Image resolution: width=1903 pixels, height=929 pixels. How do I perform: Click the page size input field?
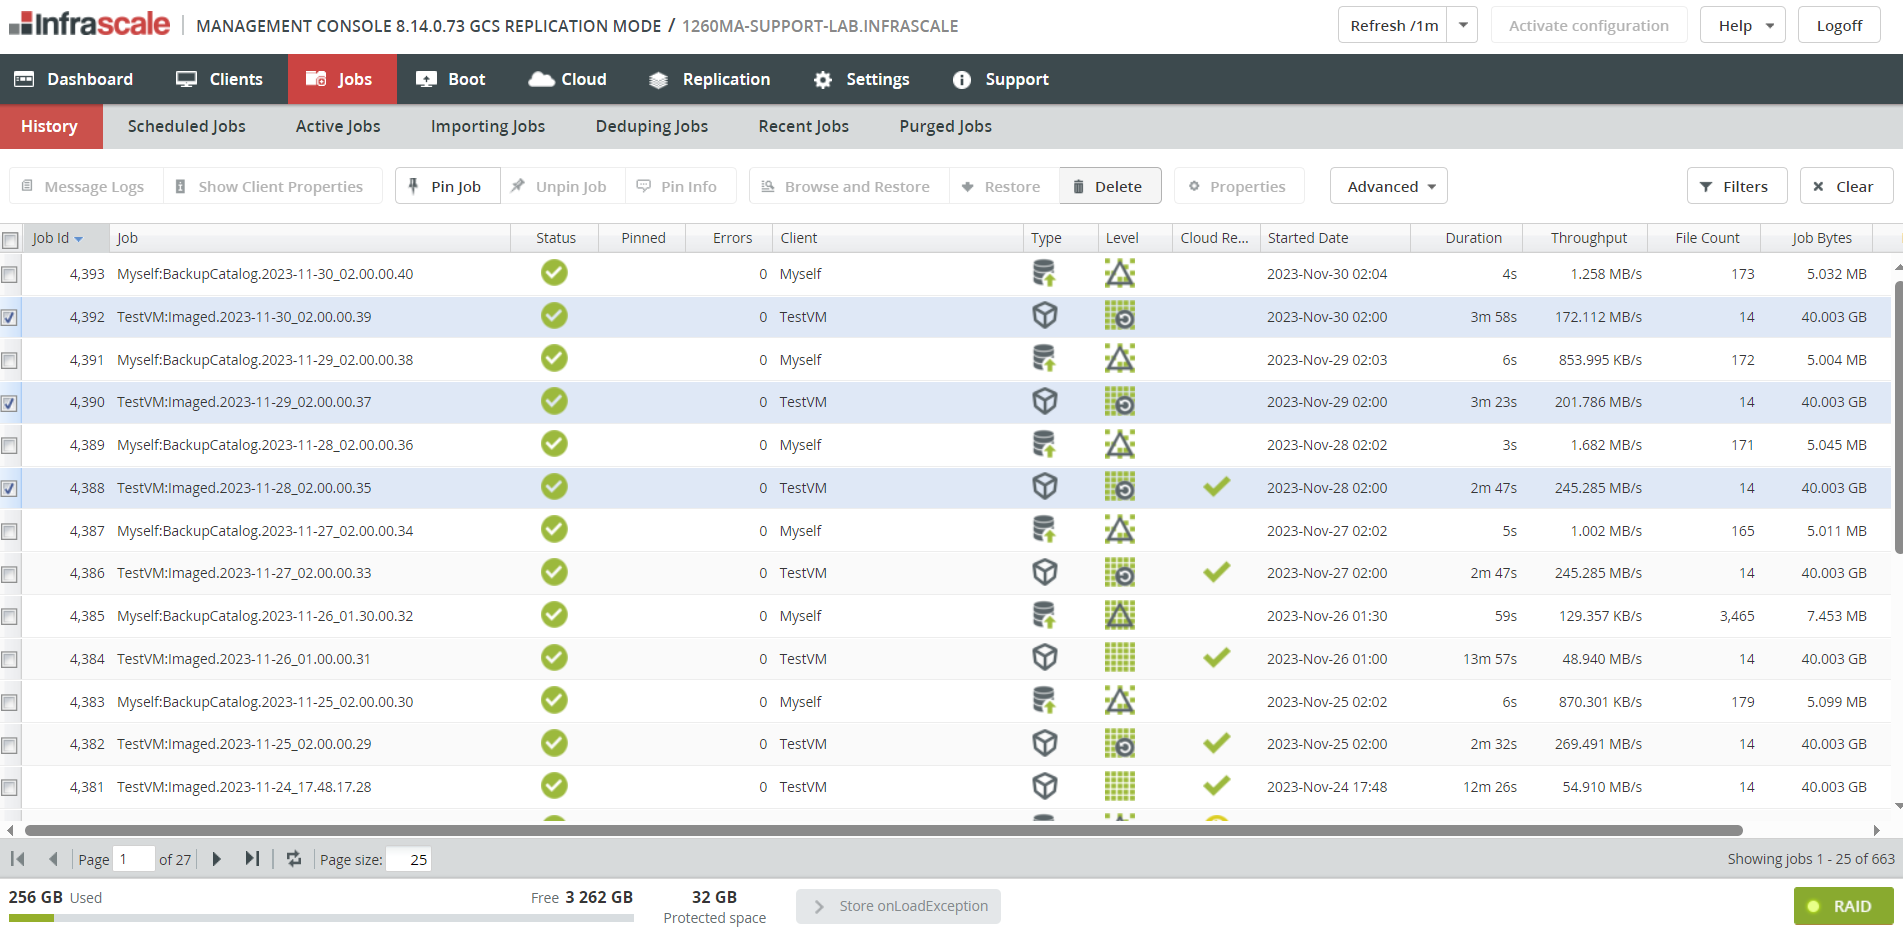409,859
